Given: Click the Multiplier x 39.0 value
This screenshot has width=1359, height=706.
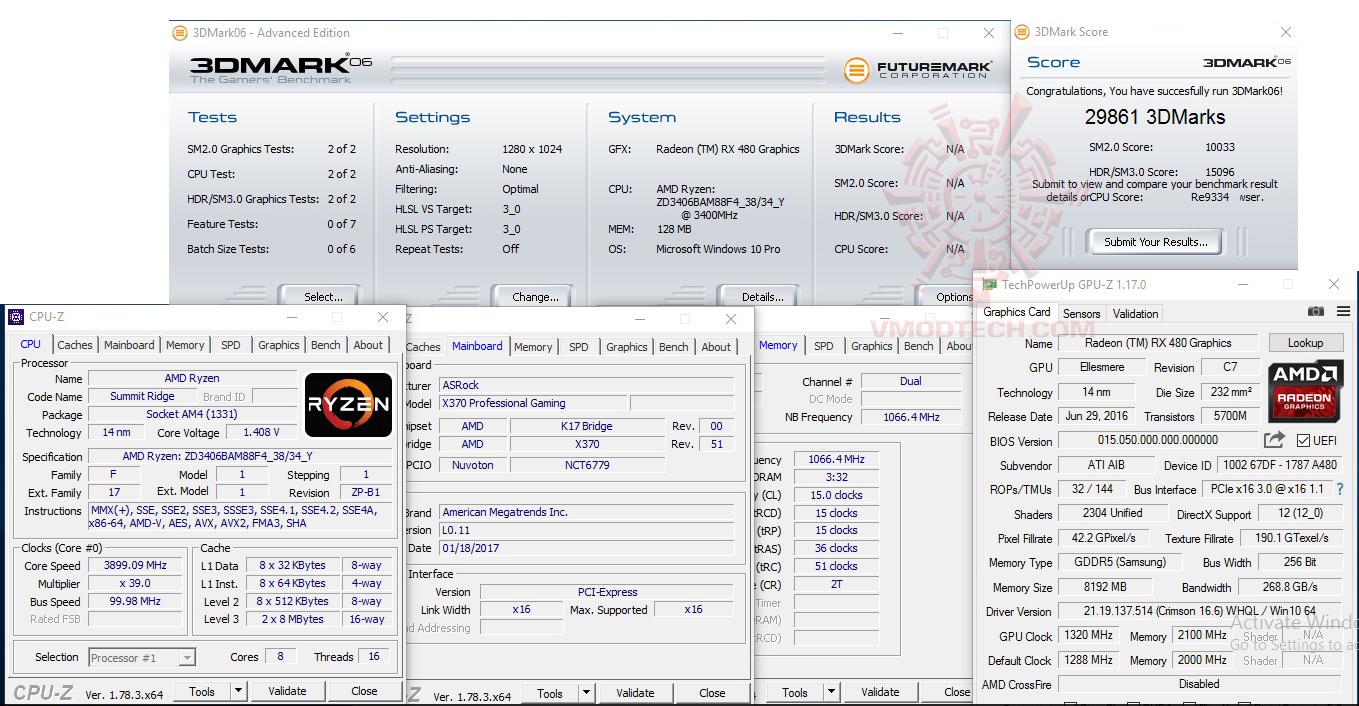Looking at the screenshot, I should 137,584.
